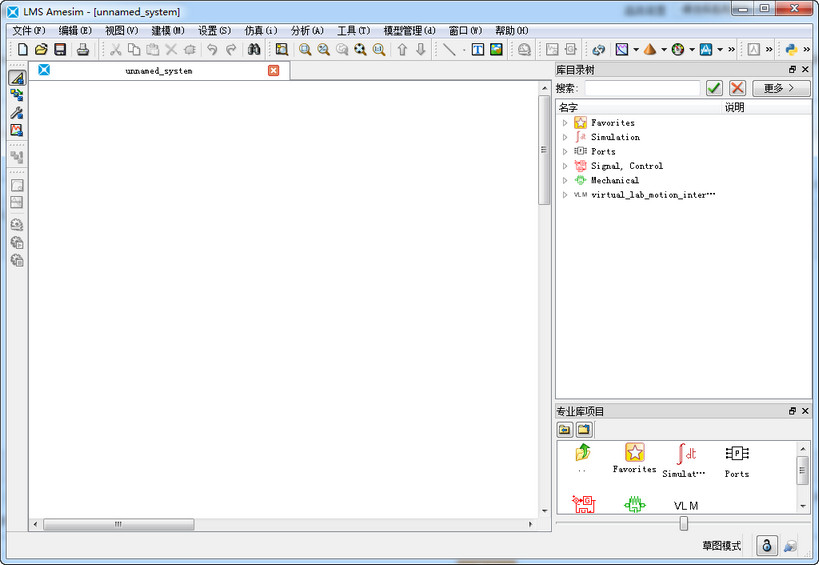819x565 pixels.
Task: Open the Ports library thumbnail
Action: [737, 460]
